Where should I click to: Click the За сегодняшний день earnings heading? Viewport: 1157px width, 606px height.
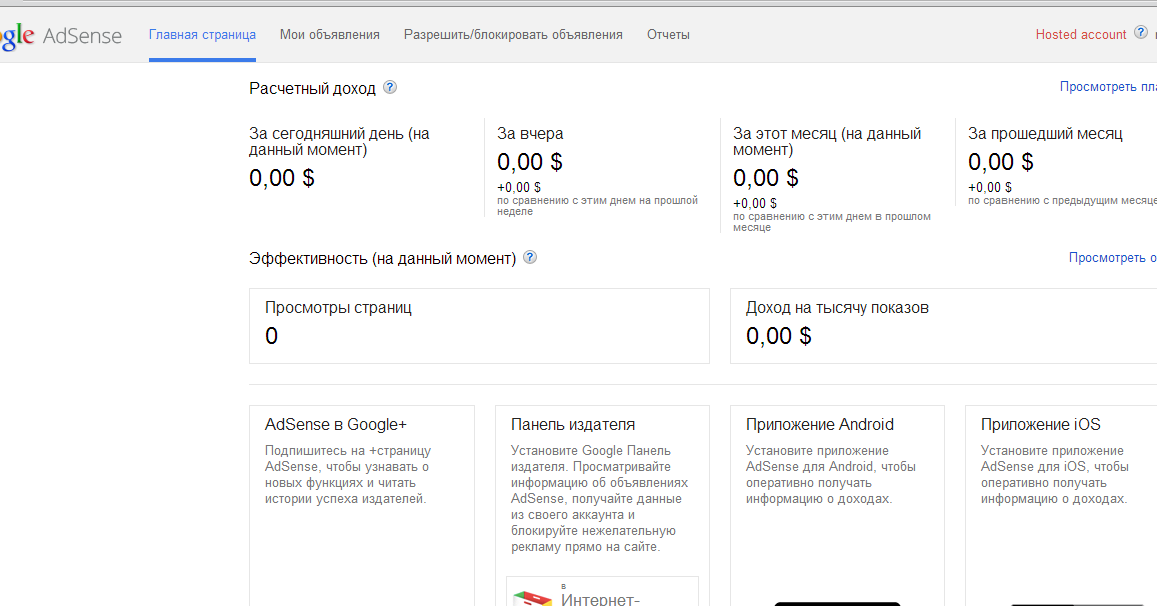(x=339, y=142)
